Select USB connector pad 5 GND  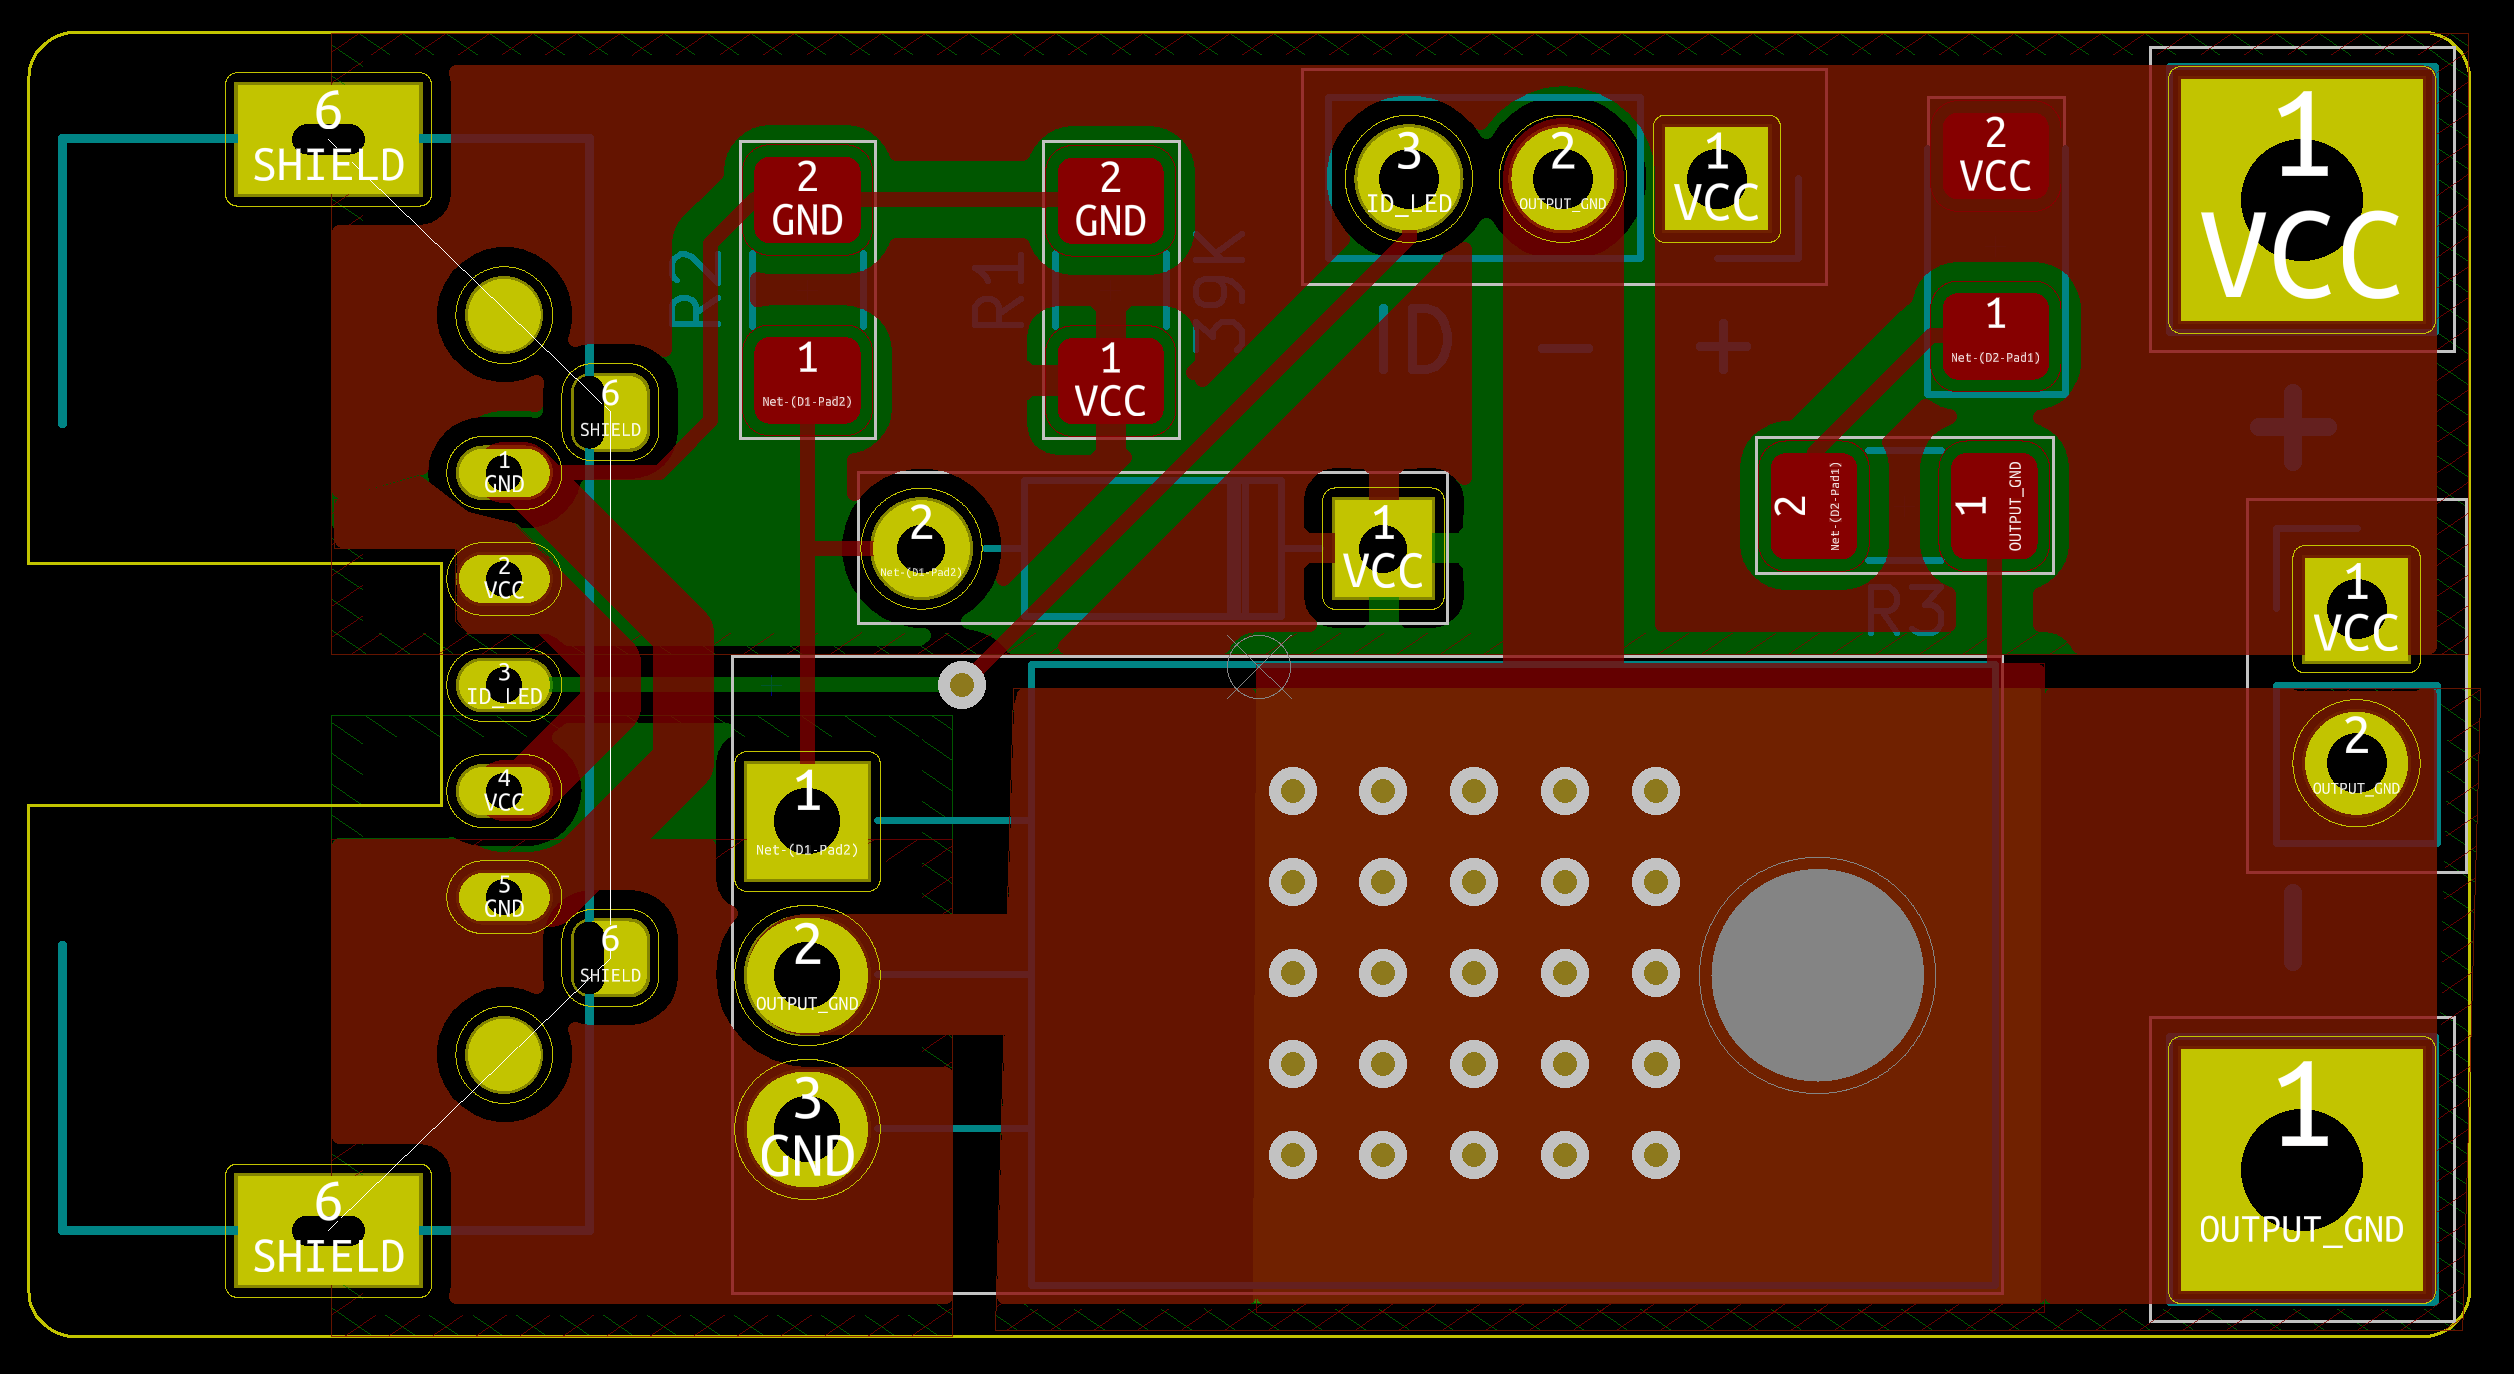tap(504, 897)
